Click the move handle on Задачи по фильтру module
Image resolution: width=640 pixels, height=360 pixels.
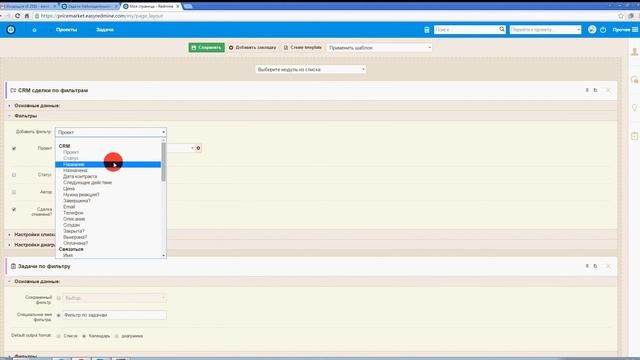(587, 266)
